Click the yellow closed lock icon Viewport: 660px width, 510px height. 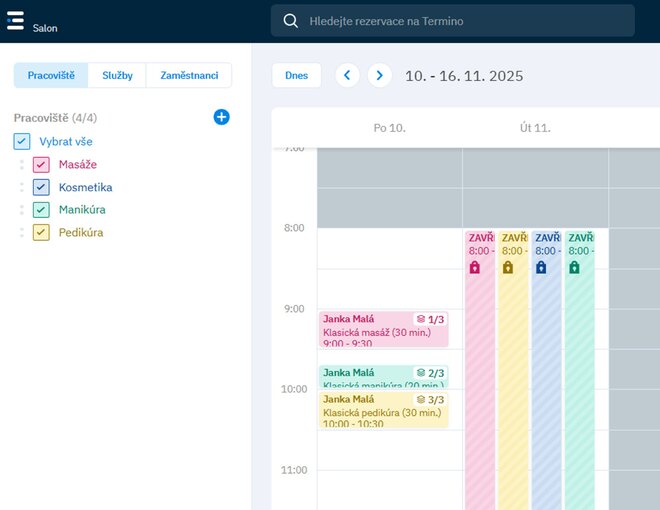tap(508, 267)
